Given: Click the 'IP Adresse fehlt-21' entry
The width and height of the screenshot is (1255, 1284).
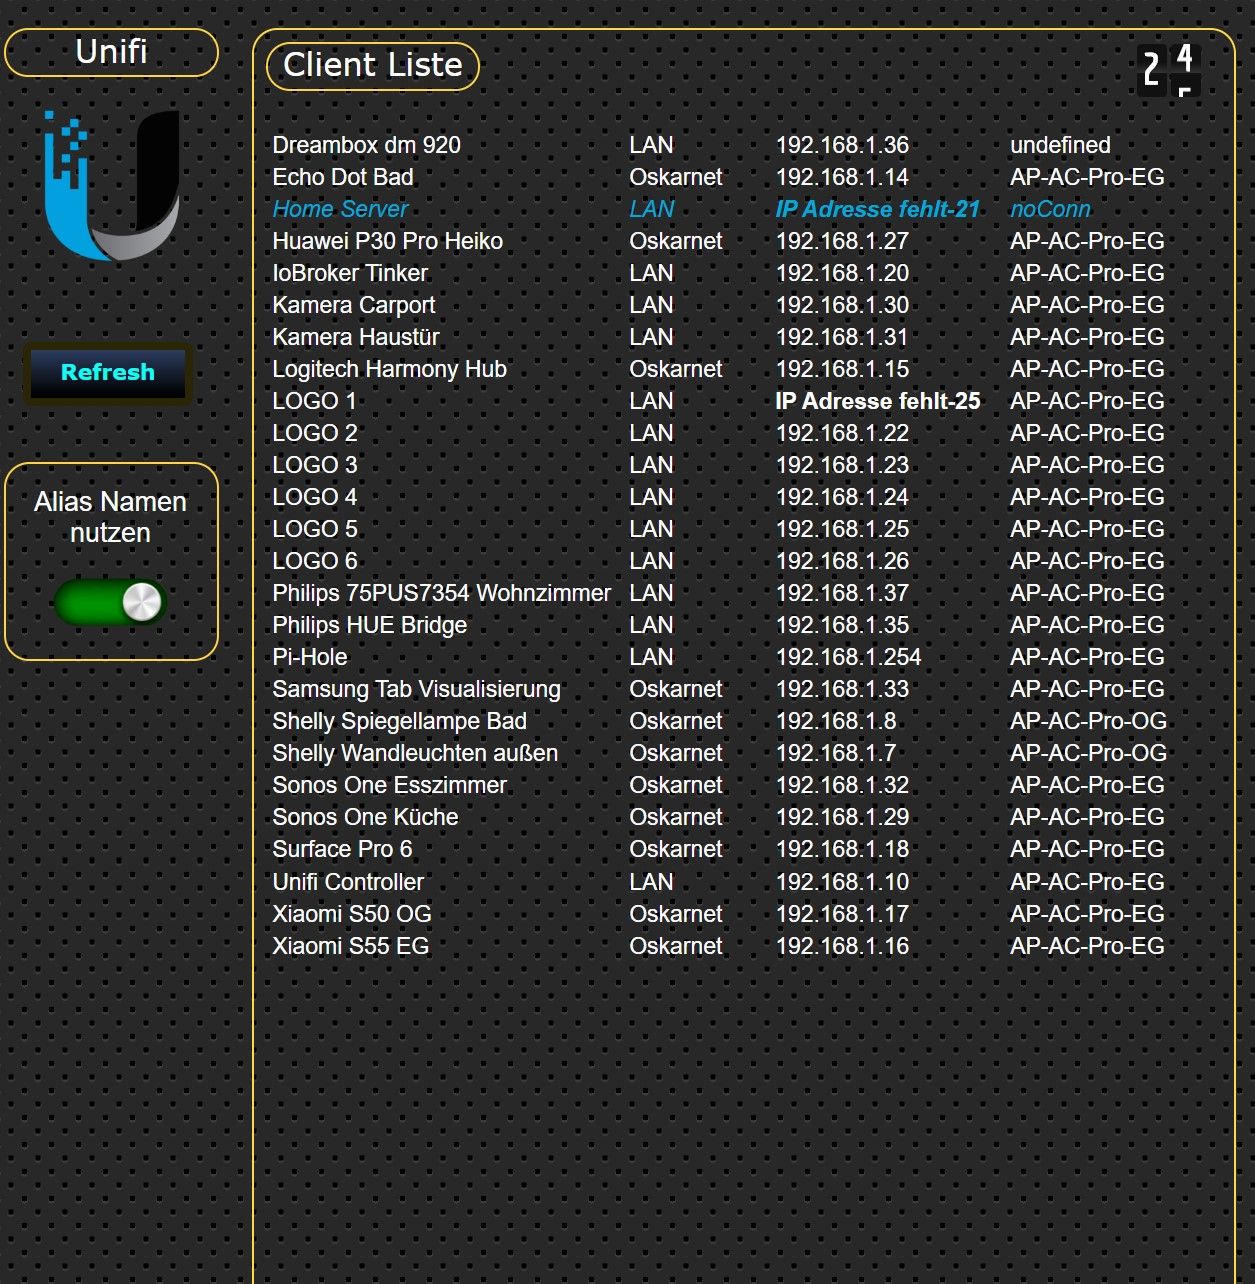Looking at the screenshot, I should pyautogui.click(x=878, y=209).
